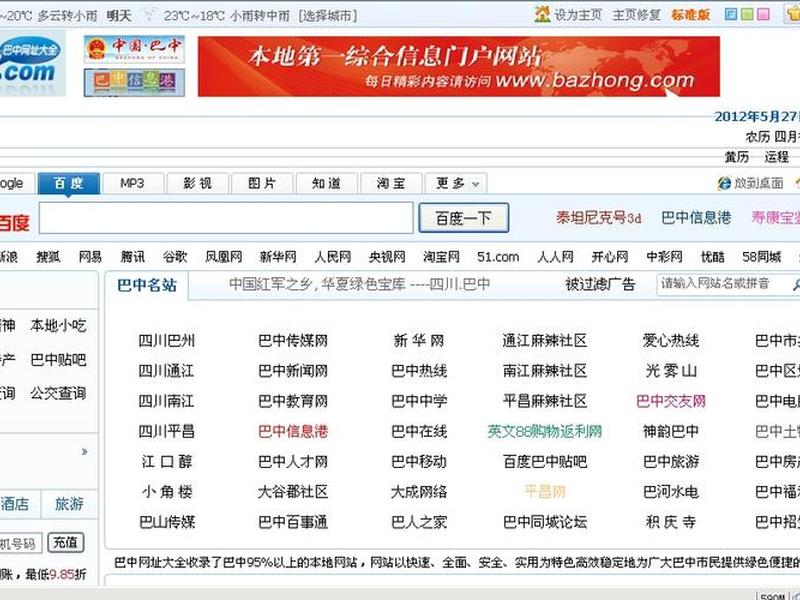Open the 四川巴州 site link
800x600 pixels.
click(166, 340)
